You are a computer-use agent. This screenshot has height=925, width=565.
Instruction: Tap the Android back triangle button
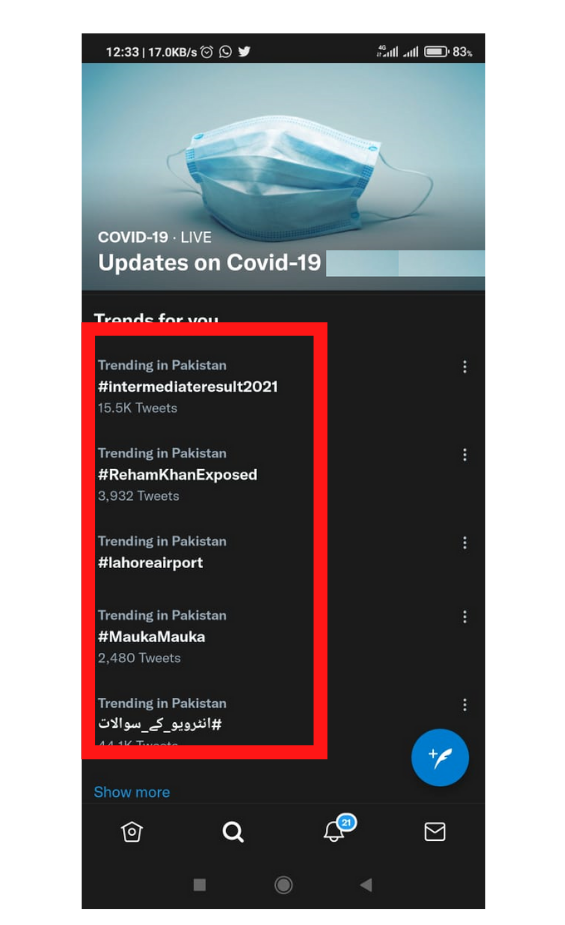click(x=366, y=884)
